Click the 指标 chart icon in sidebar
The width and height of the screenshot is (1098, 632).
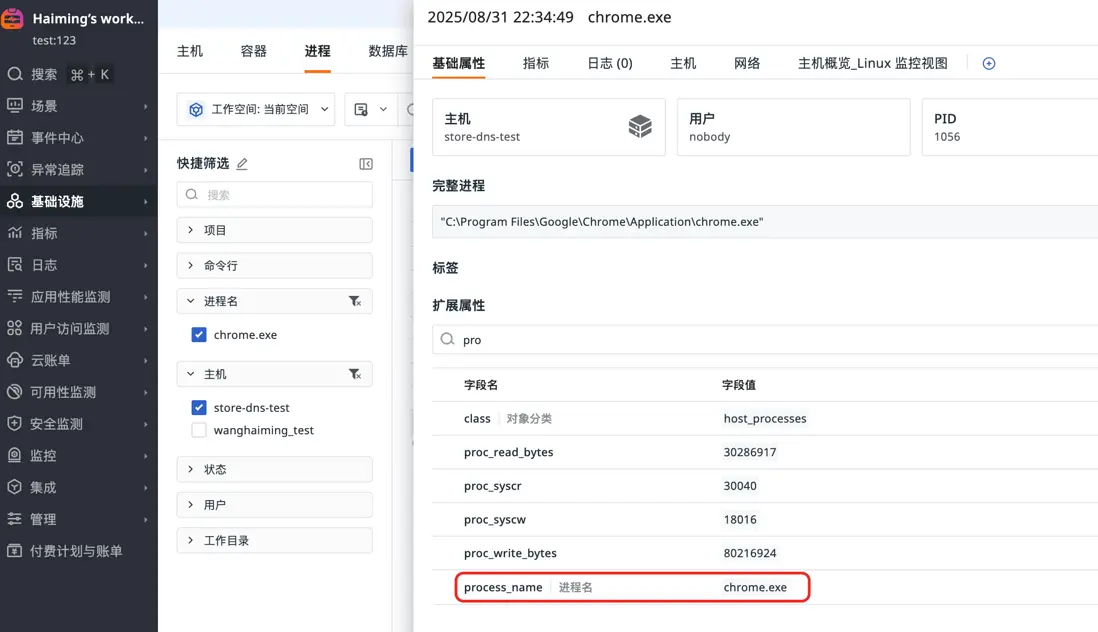coord(15,232)
